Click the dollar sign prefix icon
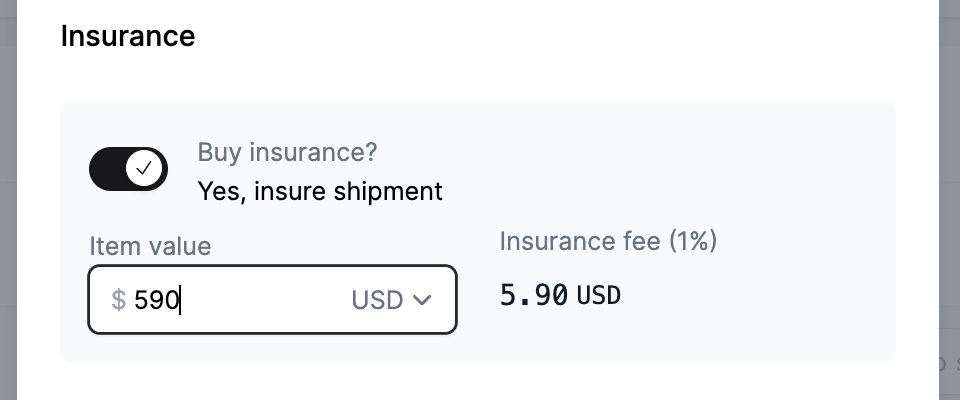Image resolution: width=960 pixels, height=400 pixels. 118,300
